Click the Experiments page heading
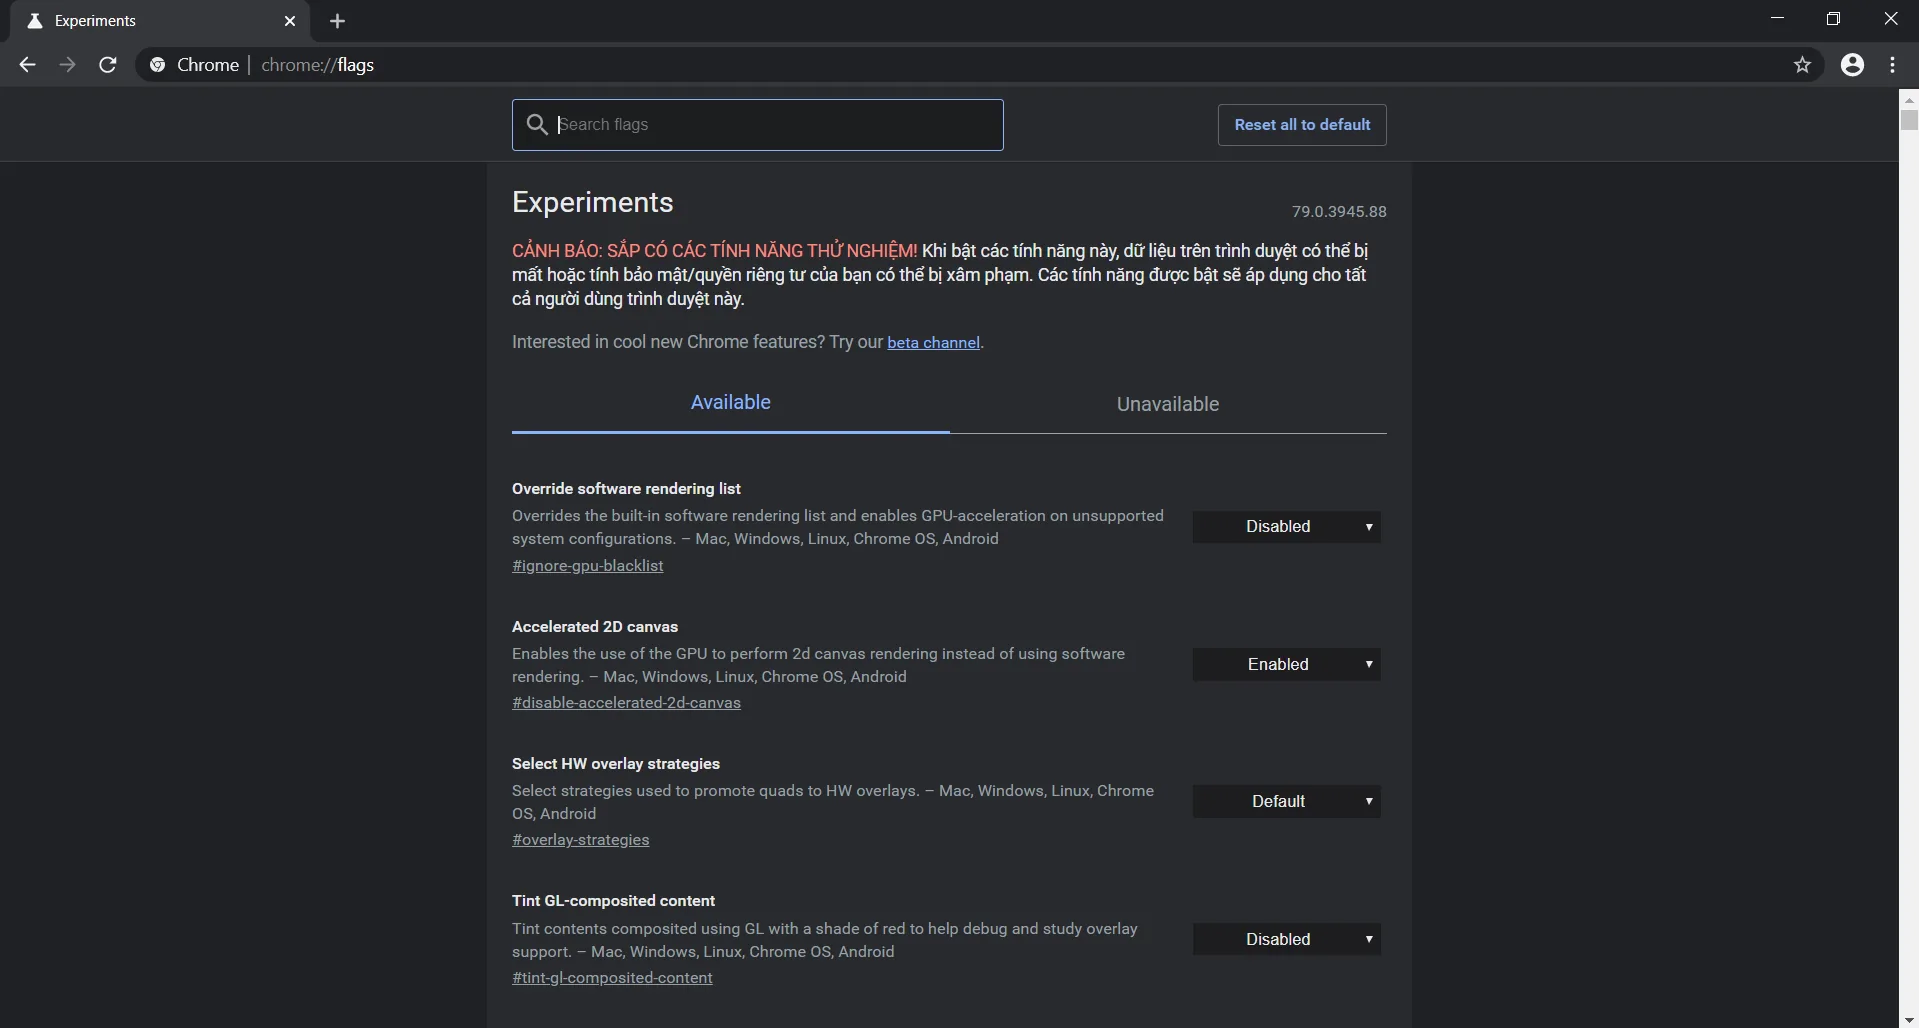 [x=592, y=202]
